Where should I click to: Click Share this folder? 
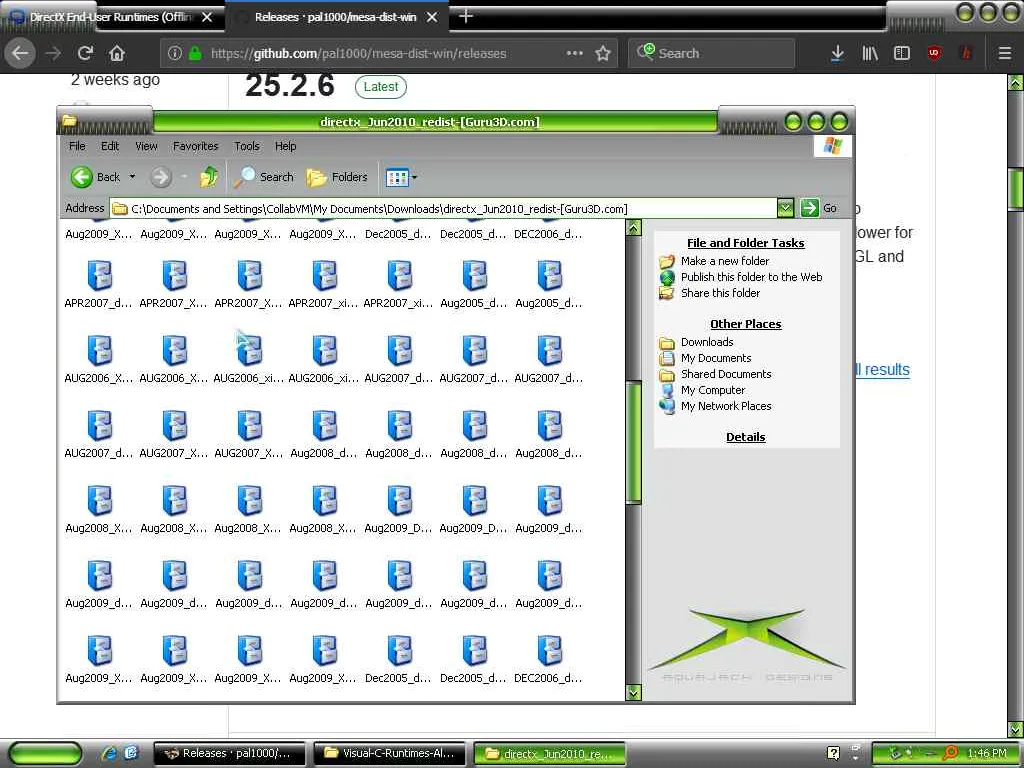click(720, 293)
